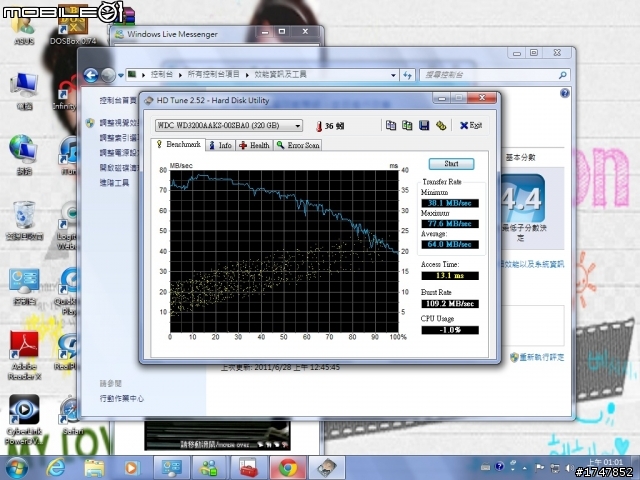
Task: Click the 所有控制台項目 breadcrumb
Action: point(213,74)
